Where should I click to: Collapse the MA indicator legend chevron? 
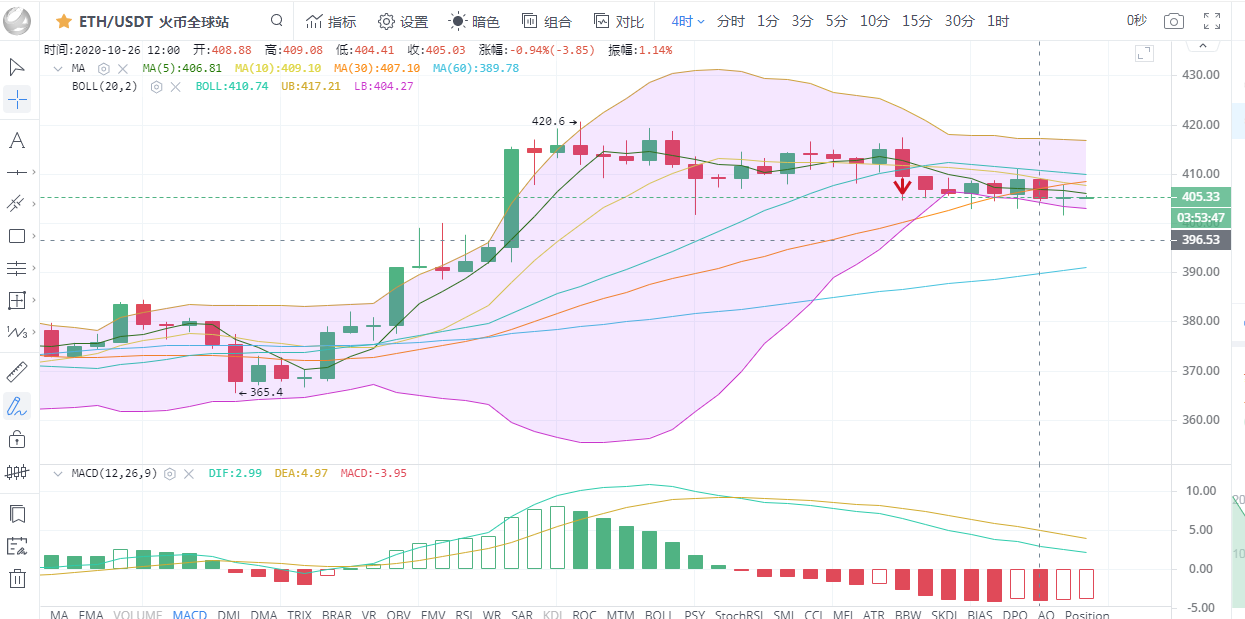click(x=57, y=68)
